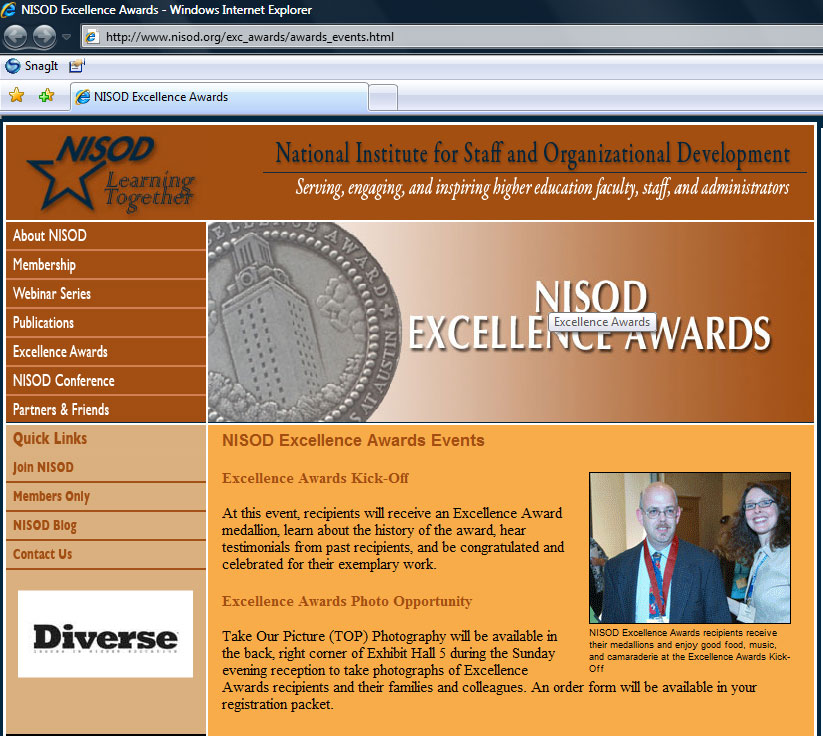Viewport: 823px width, 736px height.
Task: Click Add to Favorites star-plus icon
Action: (46, 96)
